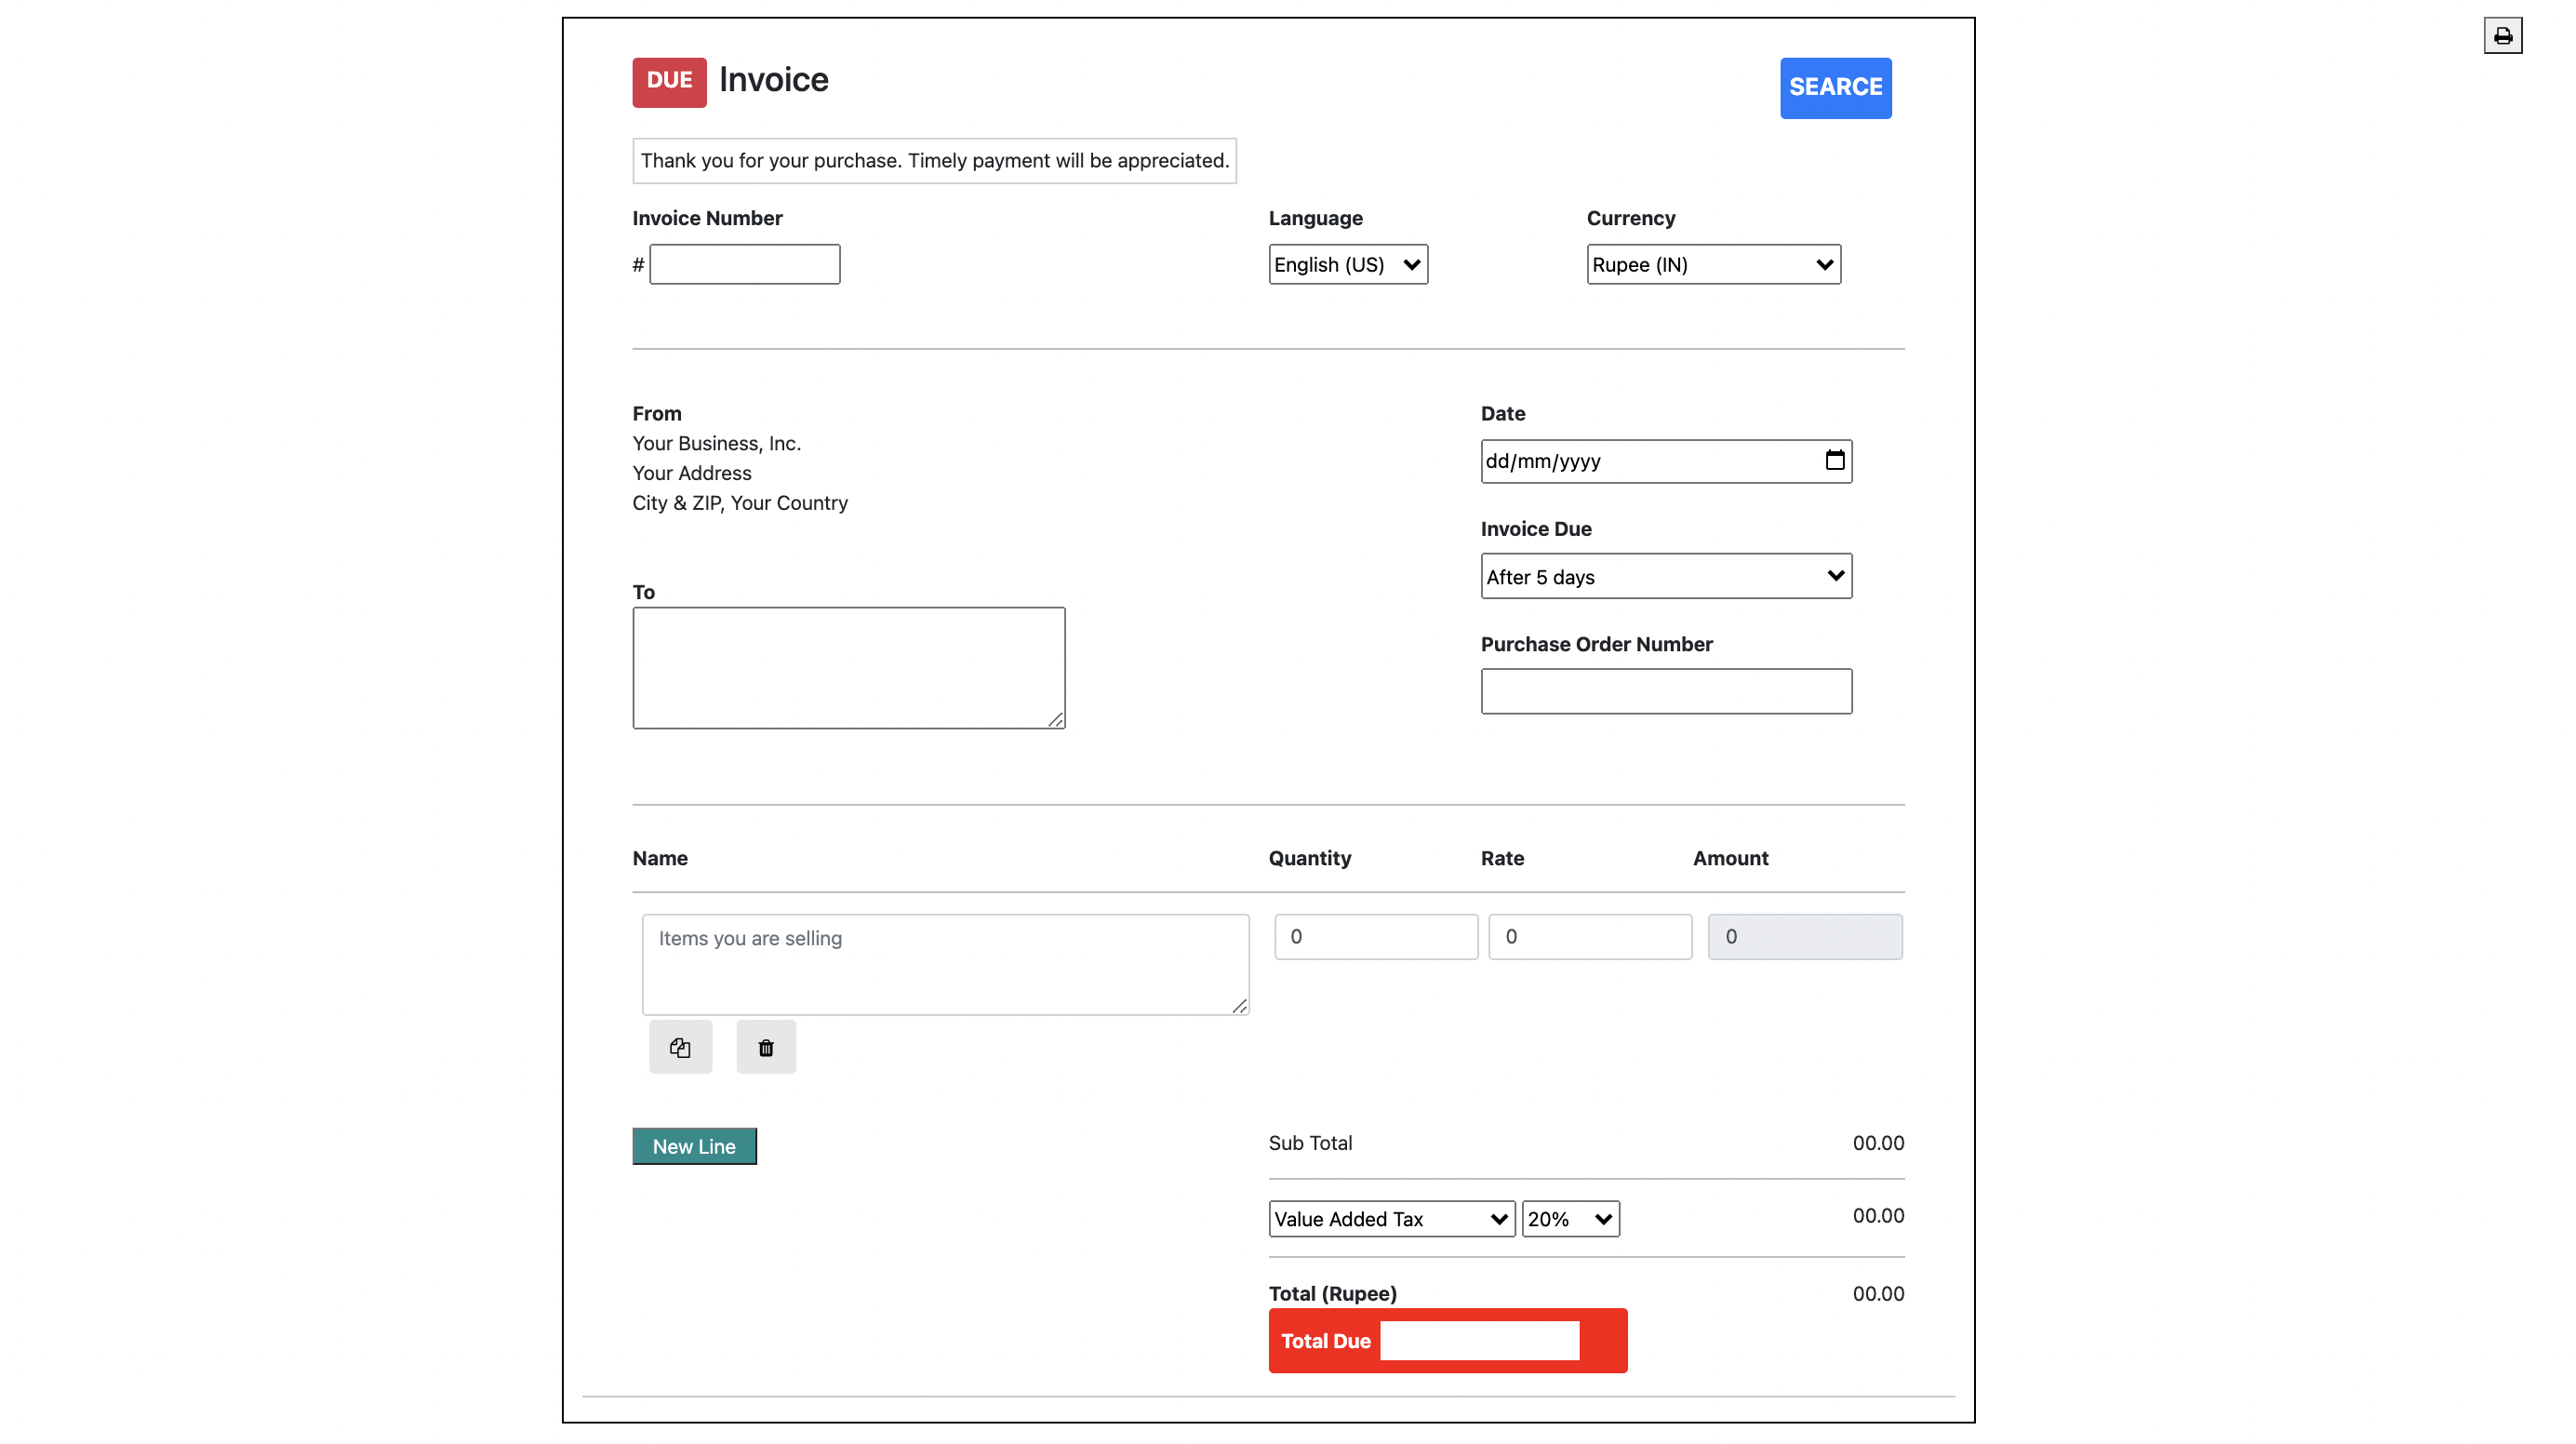Change the 20% tax rate dropdown
This screenshot has width=2576, height=1444.
(x=1570, y=1219)
